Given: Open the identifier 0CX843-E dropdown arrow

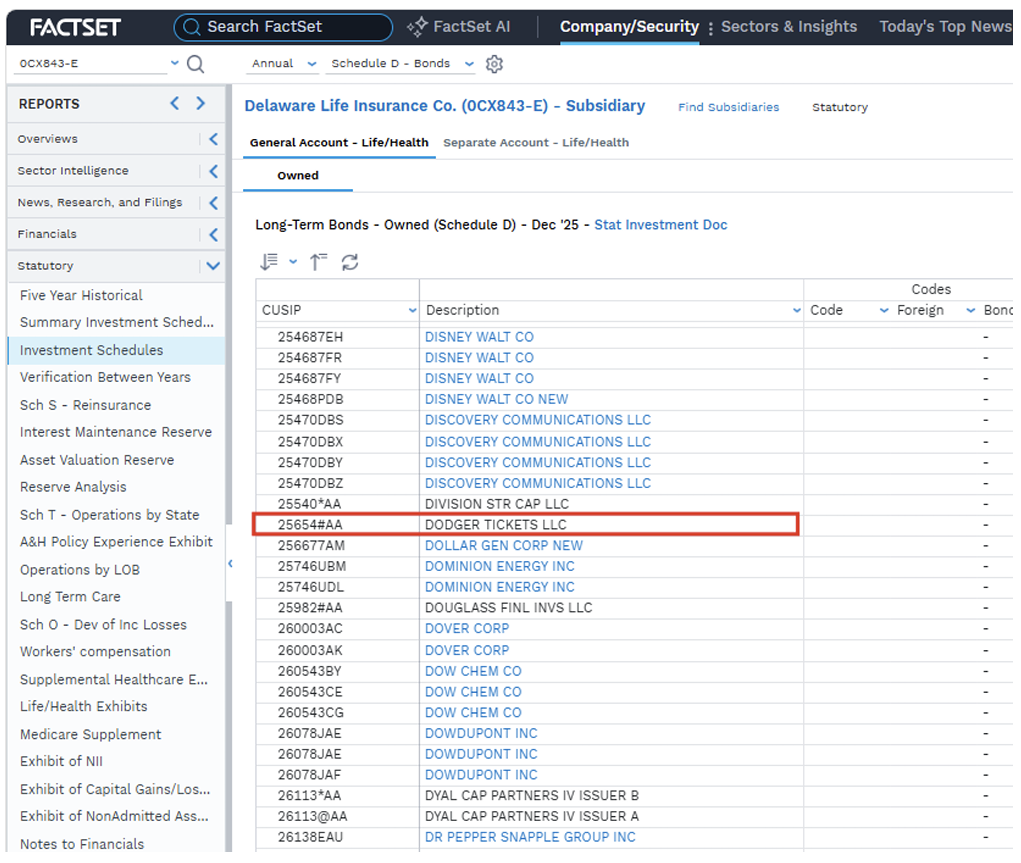Looking at the screenshot, I should (175, 63).
